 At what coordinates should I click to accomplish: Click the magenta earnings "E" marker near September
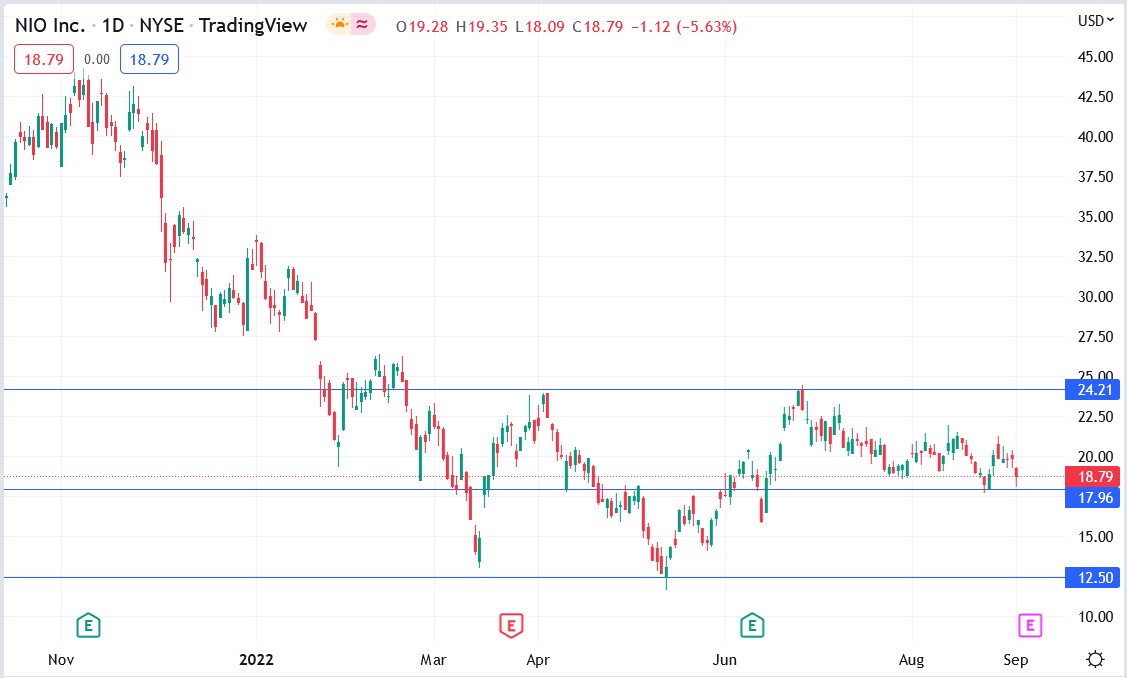(x=1028, y=625)
